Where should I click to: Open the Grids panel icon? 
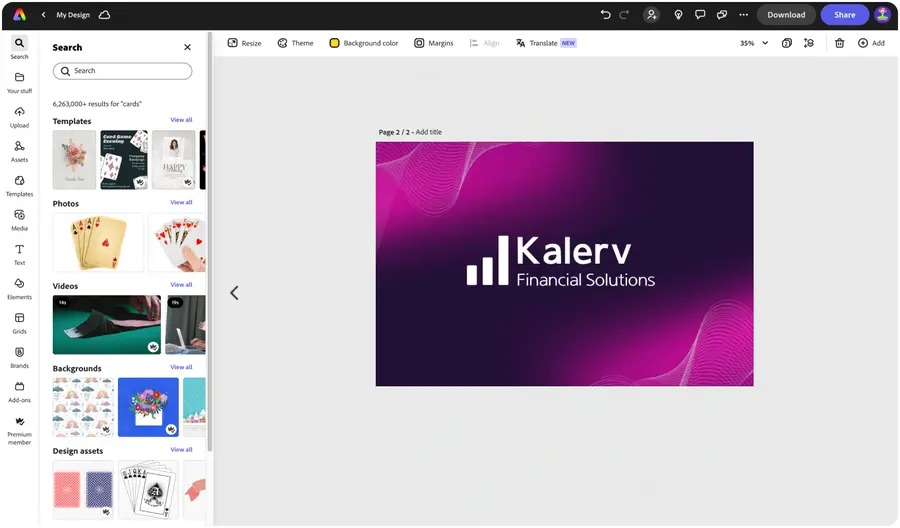[x=20, y=318]
